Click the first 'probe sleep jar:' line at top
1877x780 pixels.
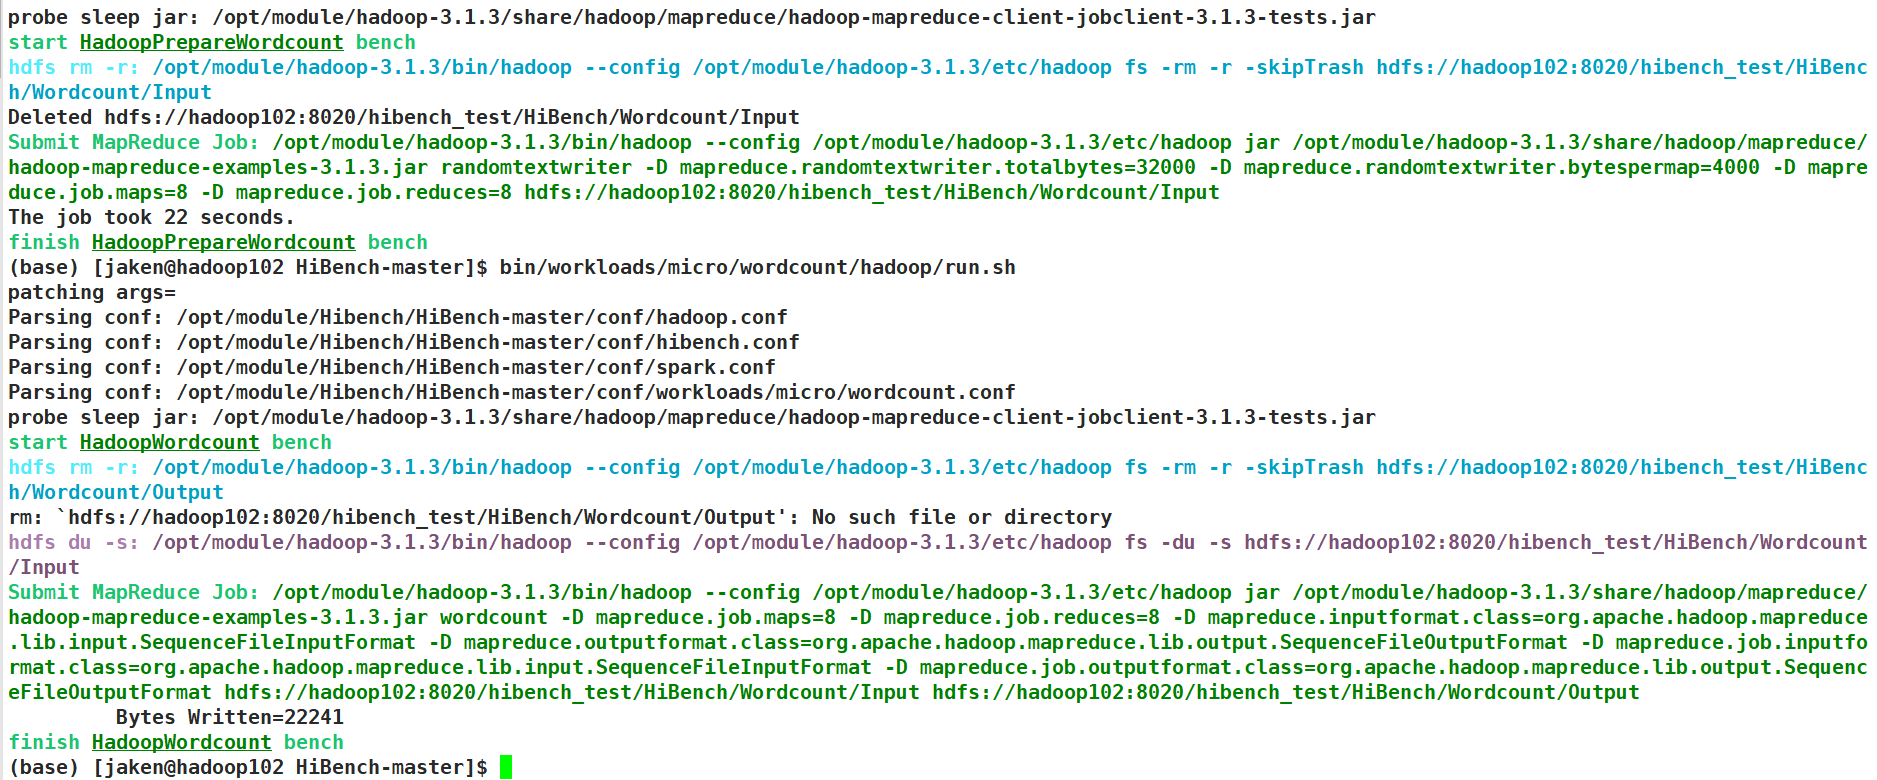(692, 17)
